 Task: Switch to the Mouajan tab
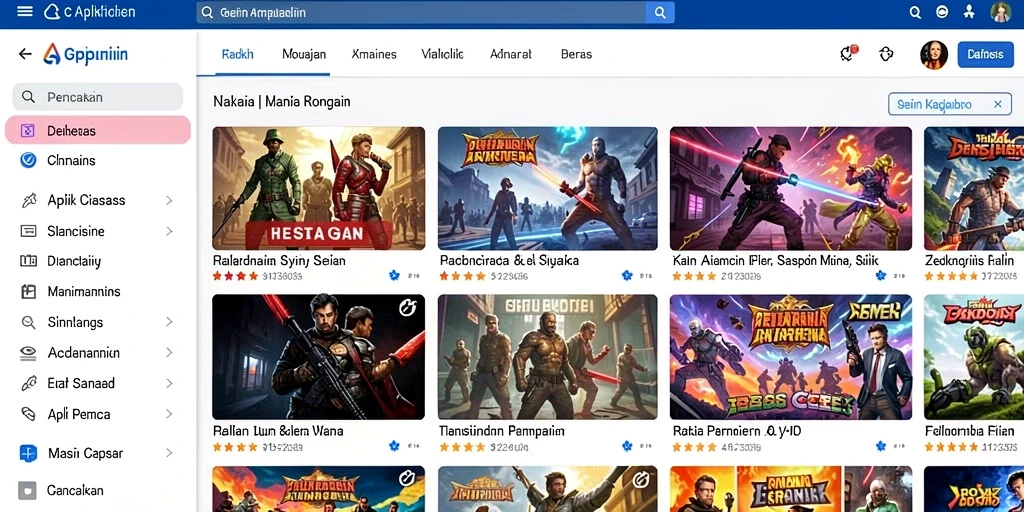click(x=304, y=54)
